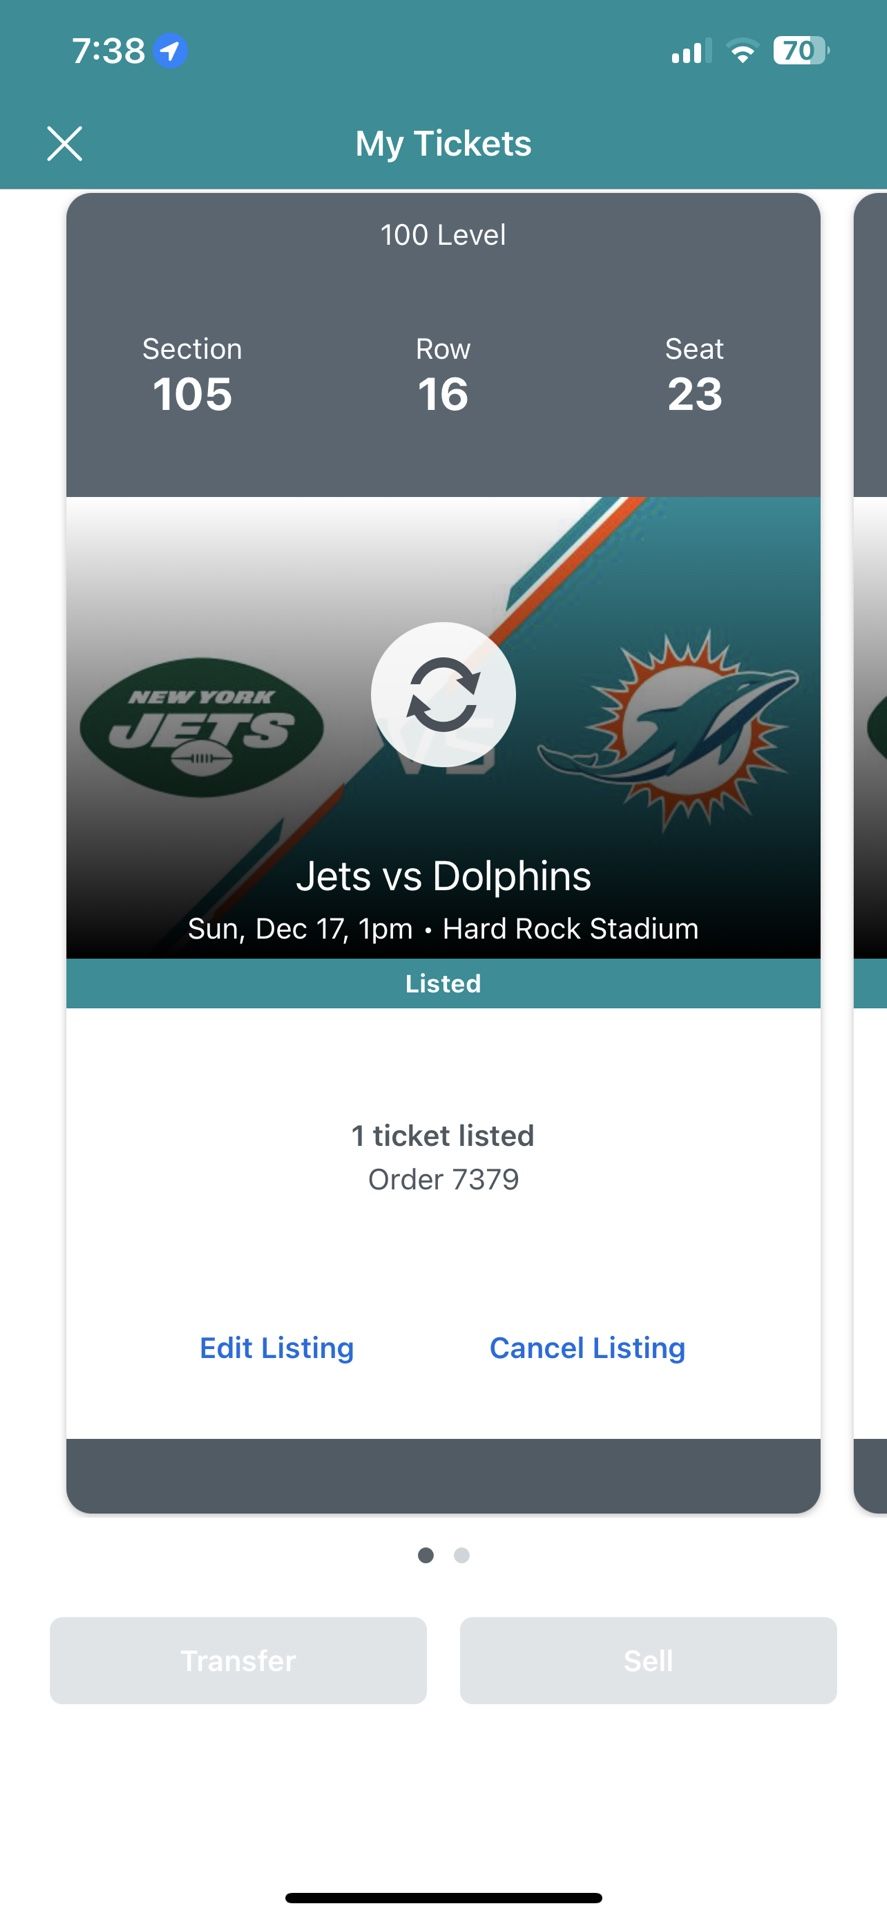
Task: Tap the cellular signal bars icon
Action: tap(690, 51)
